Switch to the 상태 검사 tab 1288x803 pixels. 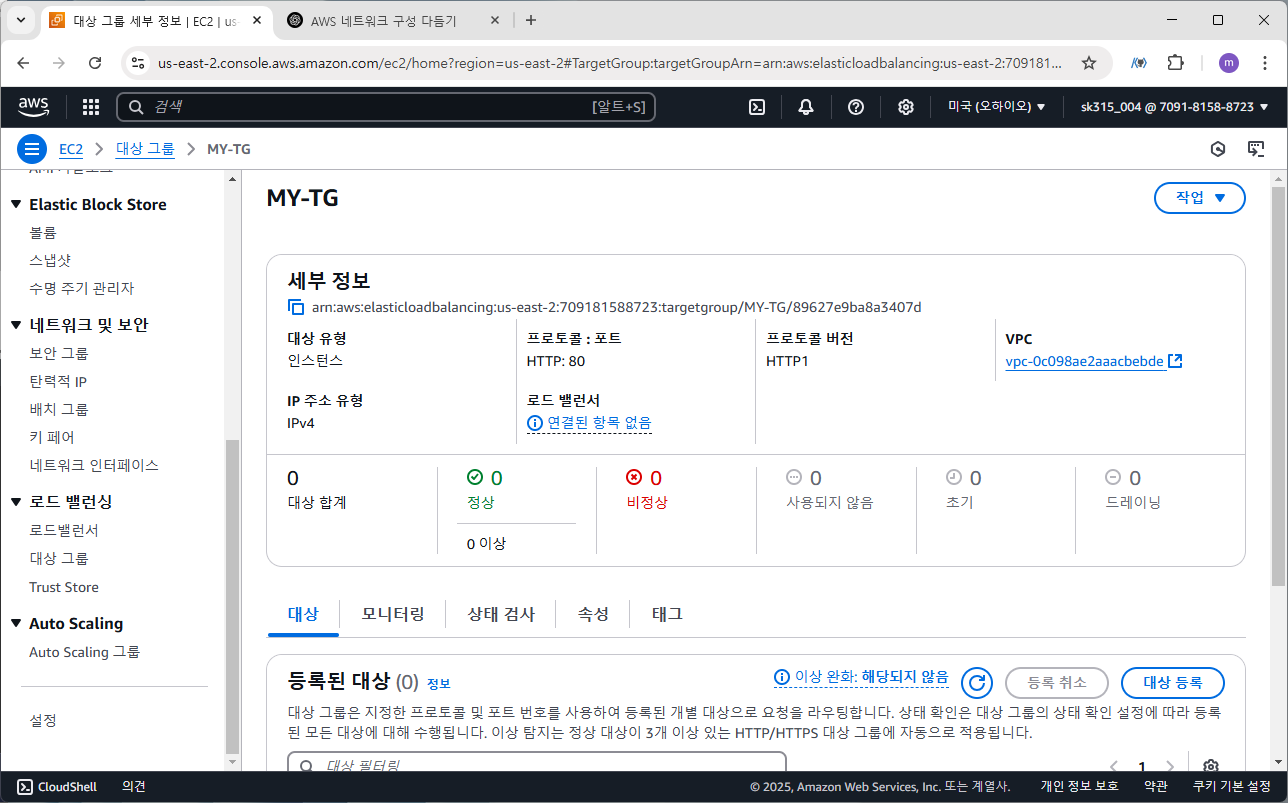click(x=501, y=614)
